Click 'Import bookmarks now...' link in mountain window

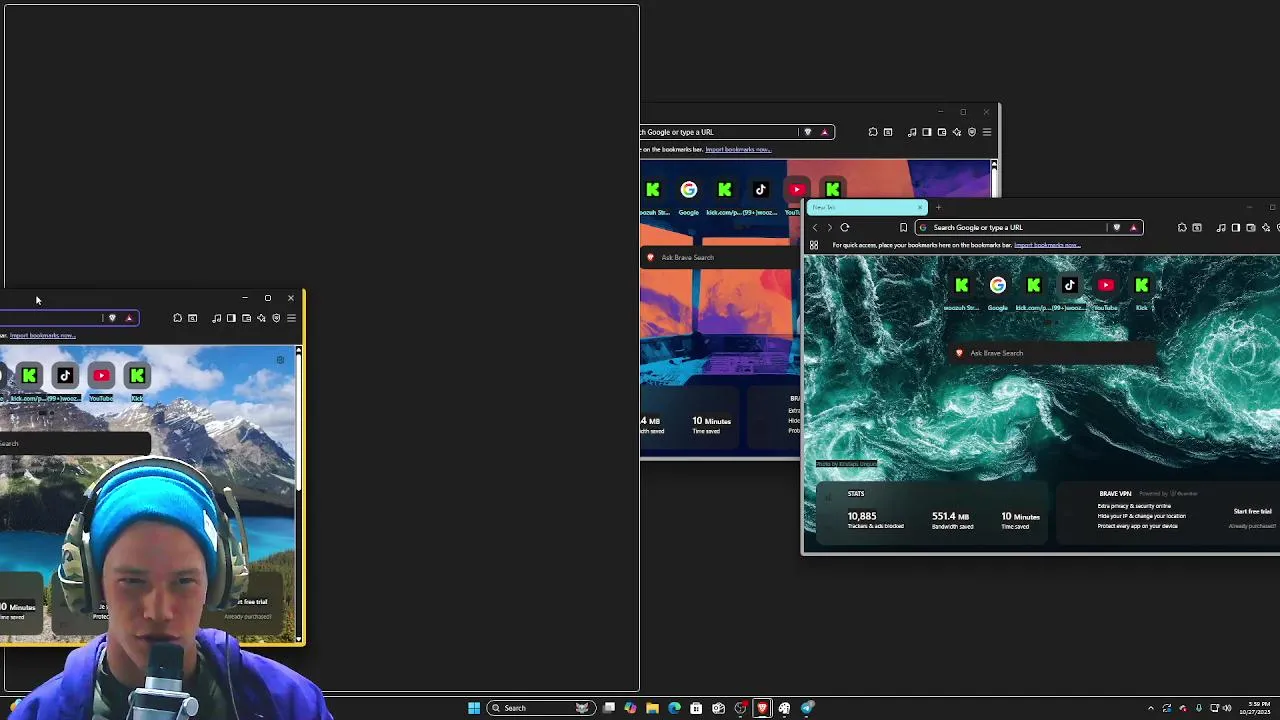pyautogui.click(x=42, y=336)
